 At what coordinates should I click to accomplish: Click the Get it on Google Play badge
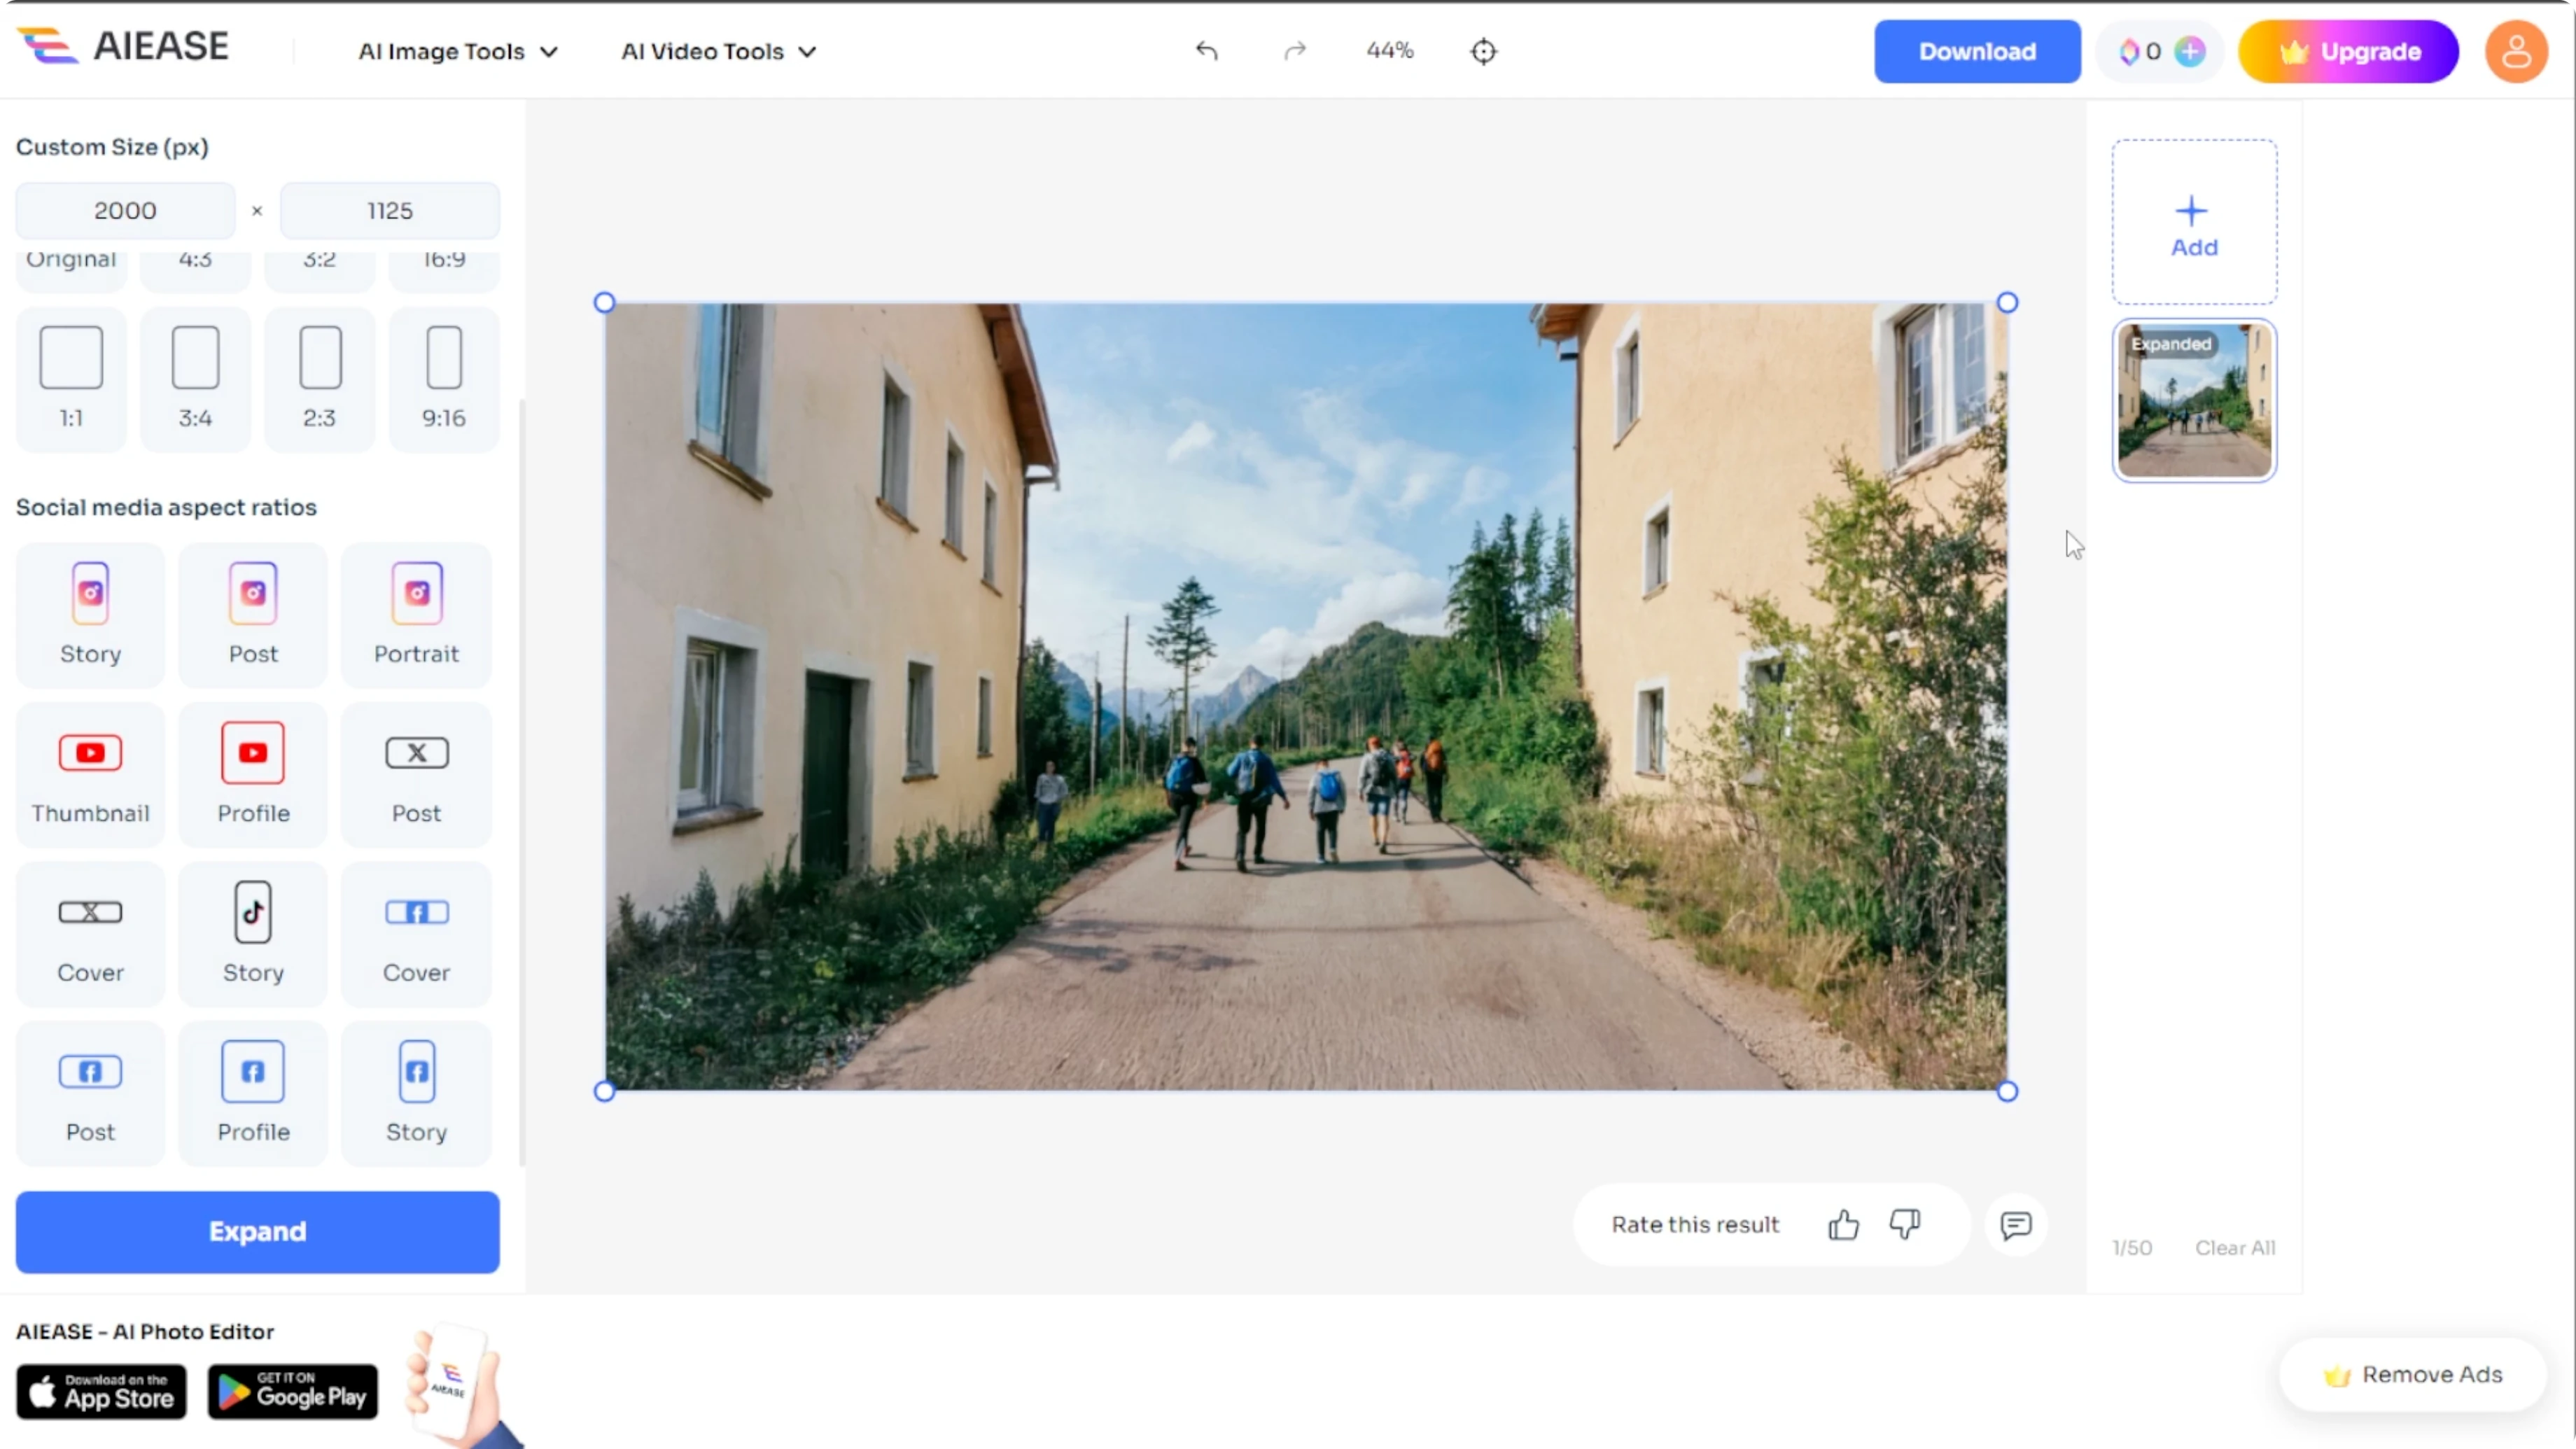(293, 1391)
